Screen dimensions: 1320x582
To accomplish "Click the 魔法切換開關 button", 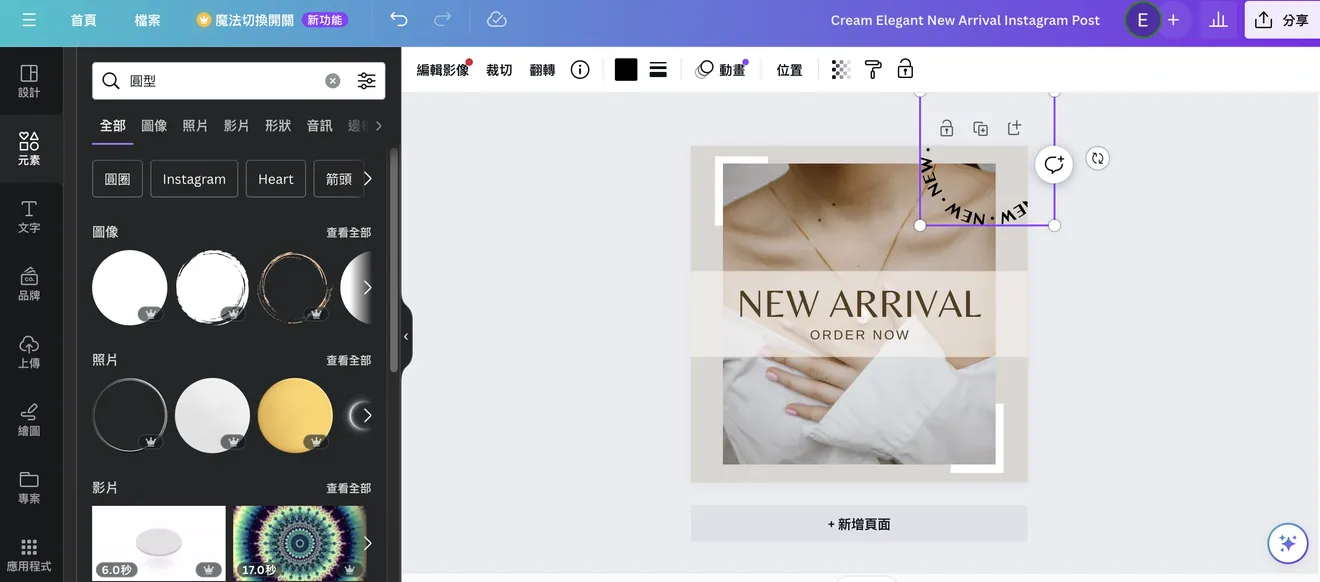I will click(x=272, y=20).
